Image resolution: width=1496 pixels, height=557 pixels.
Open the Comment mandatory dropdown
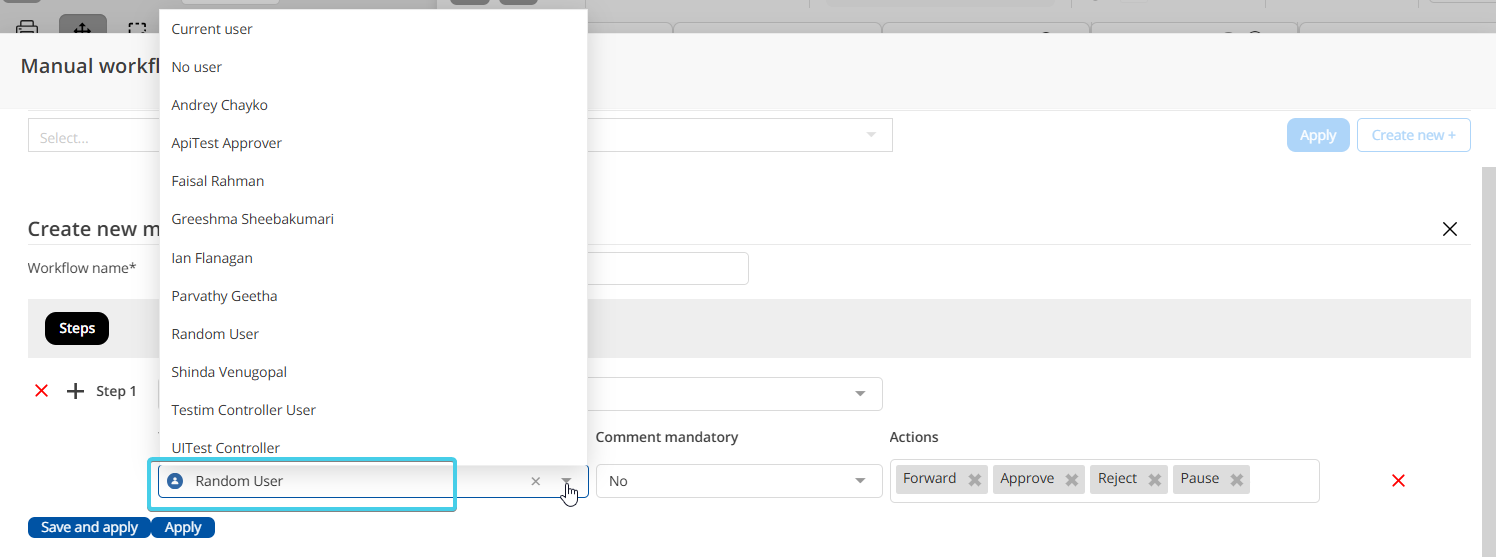tap(739, 481)
